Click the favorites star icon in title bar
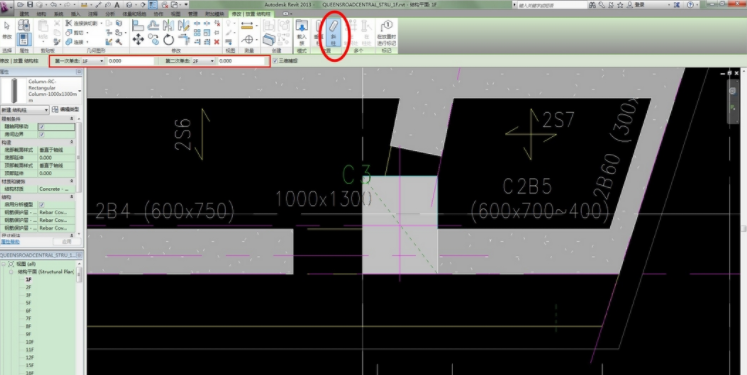This screenshot has height=375, width=747. pyautogui.click(x=620, y=5)
